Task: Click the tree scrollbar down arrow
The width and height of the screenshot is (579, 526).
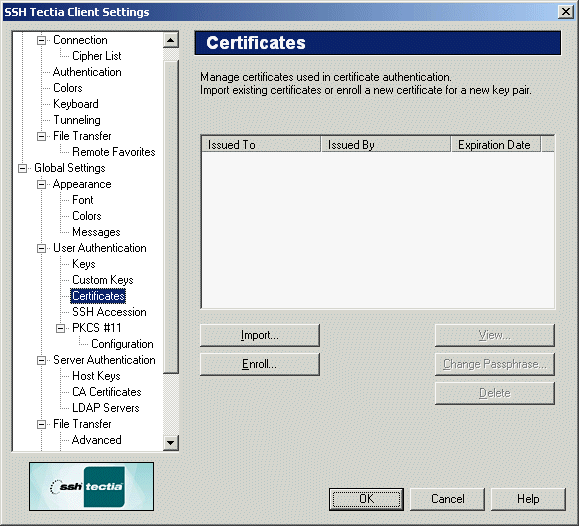Action: coord(171,443)
